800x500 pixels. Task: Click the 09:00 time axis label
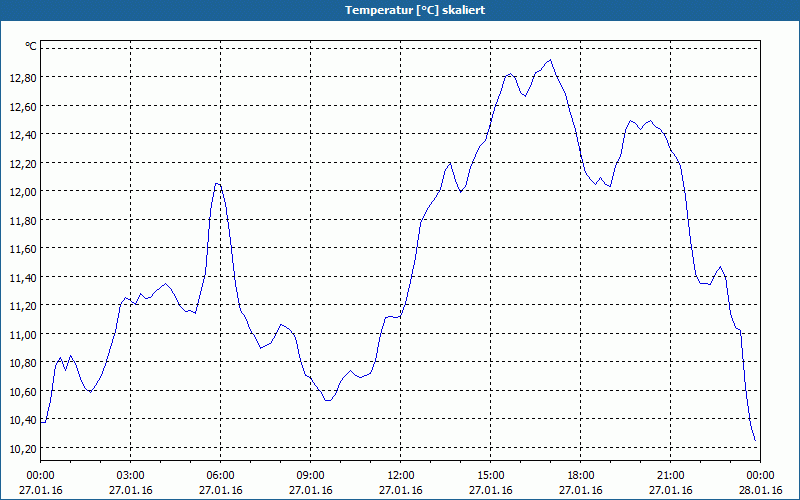[x=311, y=475]
